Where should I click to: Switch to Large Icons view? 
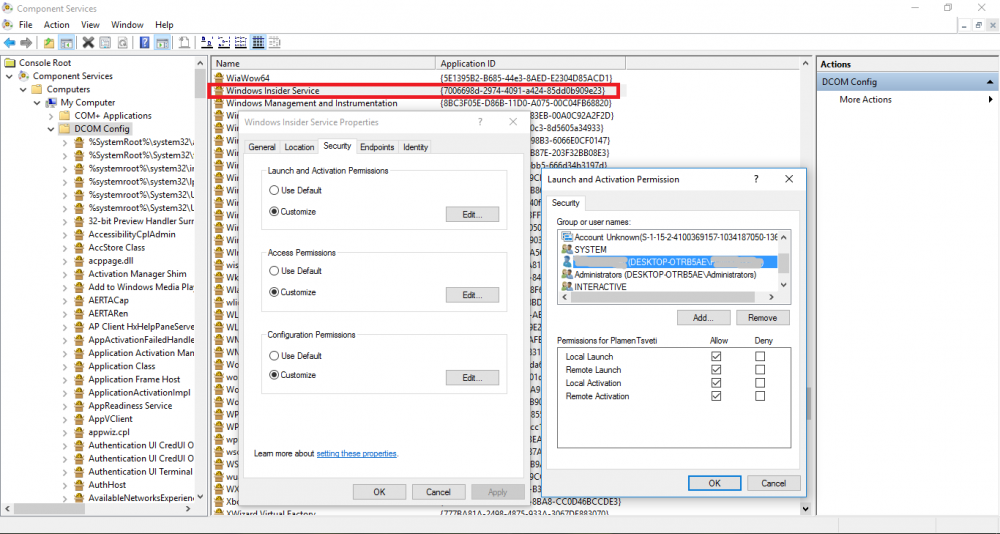(207, 43)
